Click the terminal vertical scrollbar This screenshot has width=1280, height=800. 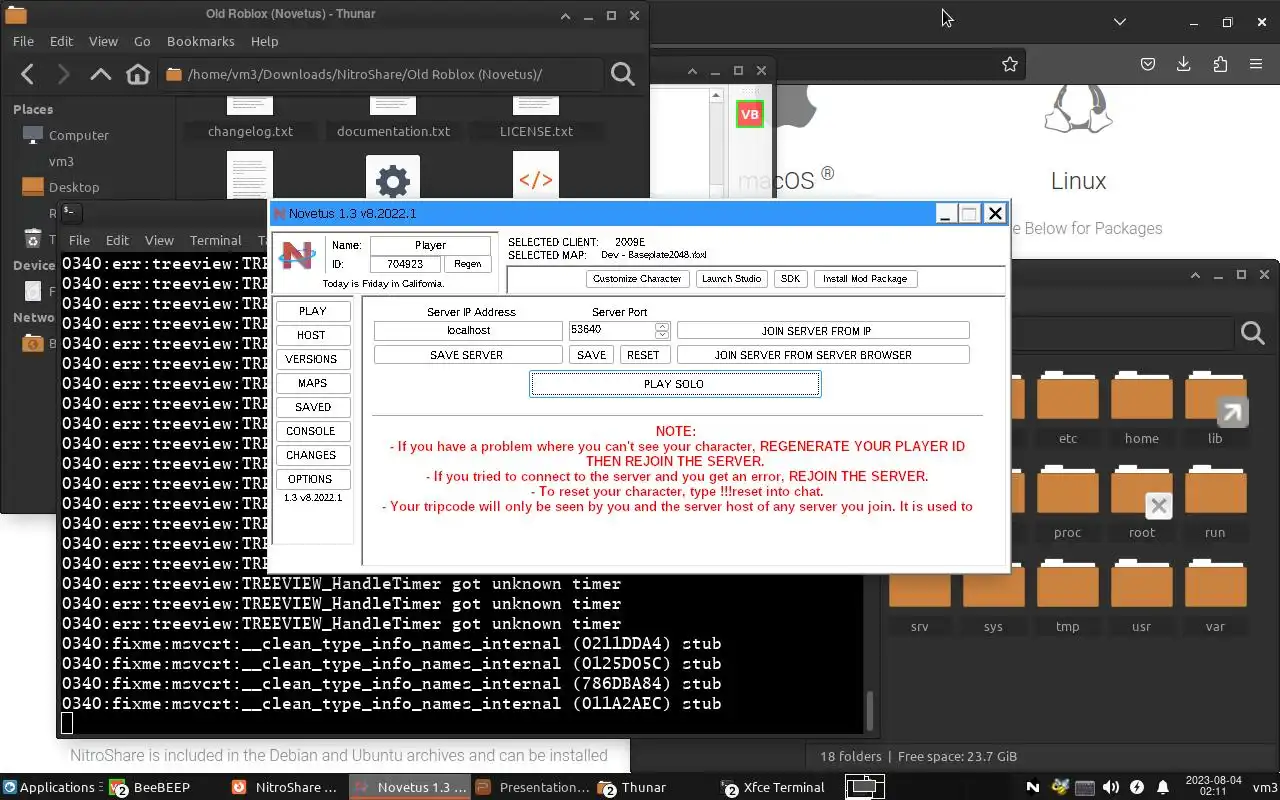point(868,711)
